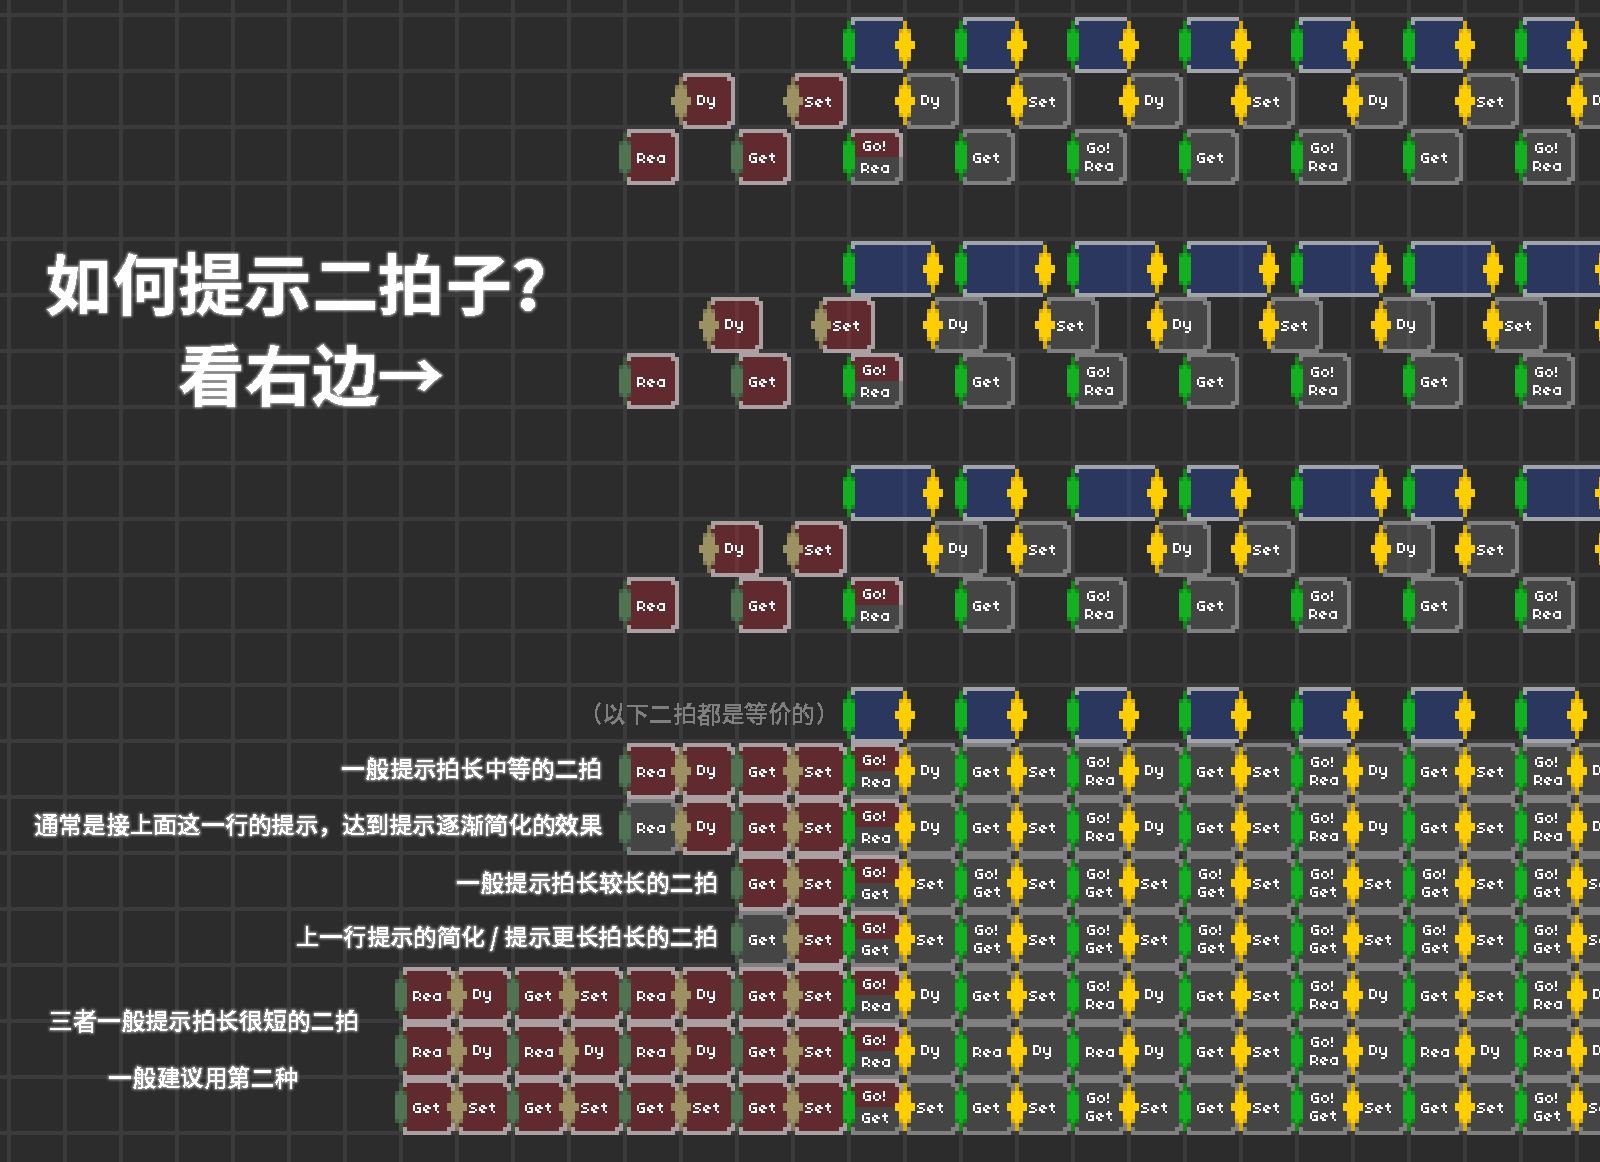Select the leftmost red Rea block beside the 三者一般提示拍长很短的二拍 label
This screenshot has height=1162, width=1600.
[x=427, y=996]
